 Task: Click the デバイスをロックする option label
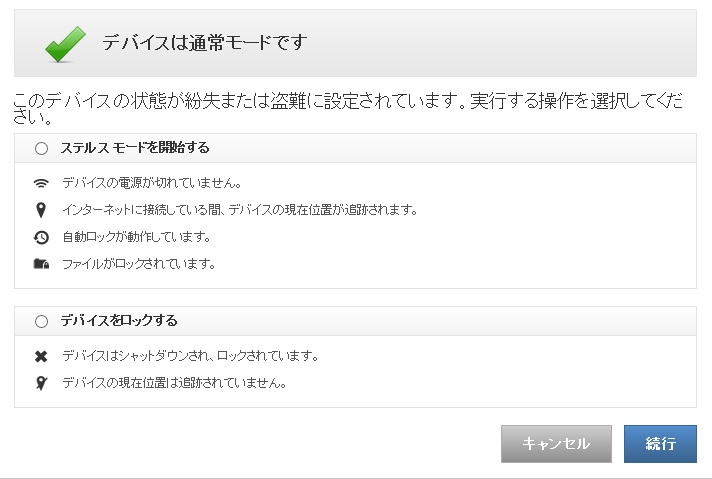(119, 321)
